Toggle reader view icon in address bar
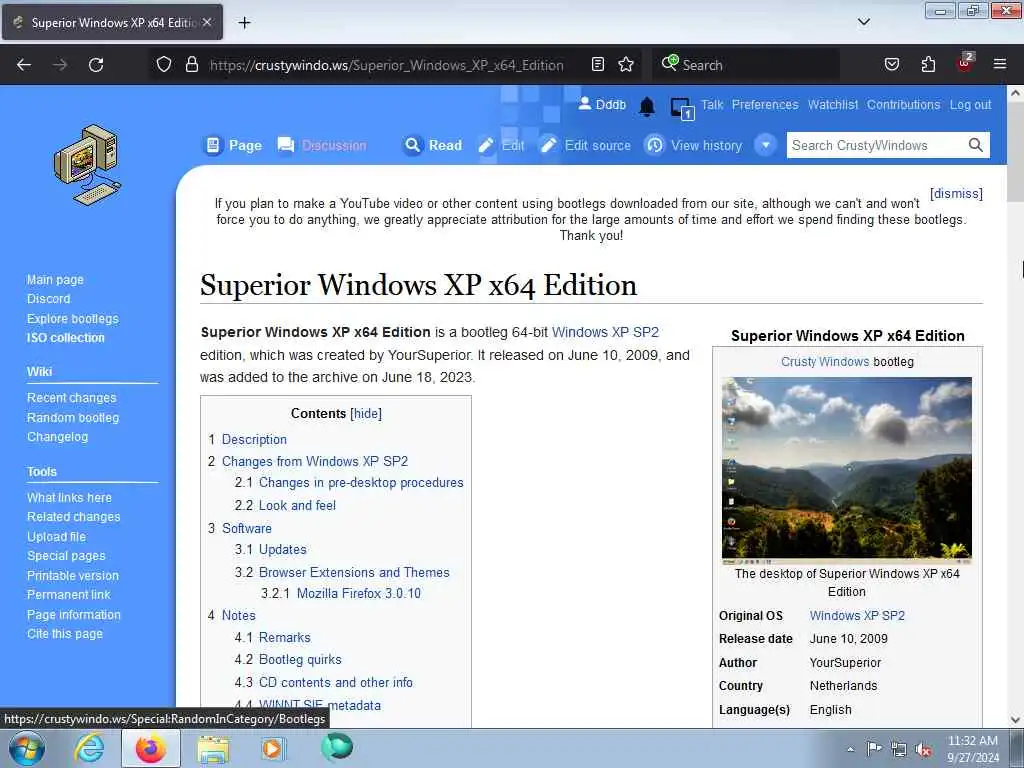This screenshot has height=768, width=1024. click(598, 65)
